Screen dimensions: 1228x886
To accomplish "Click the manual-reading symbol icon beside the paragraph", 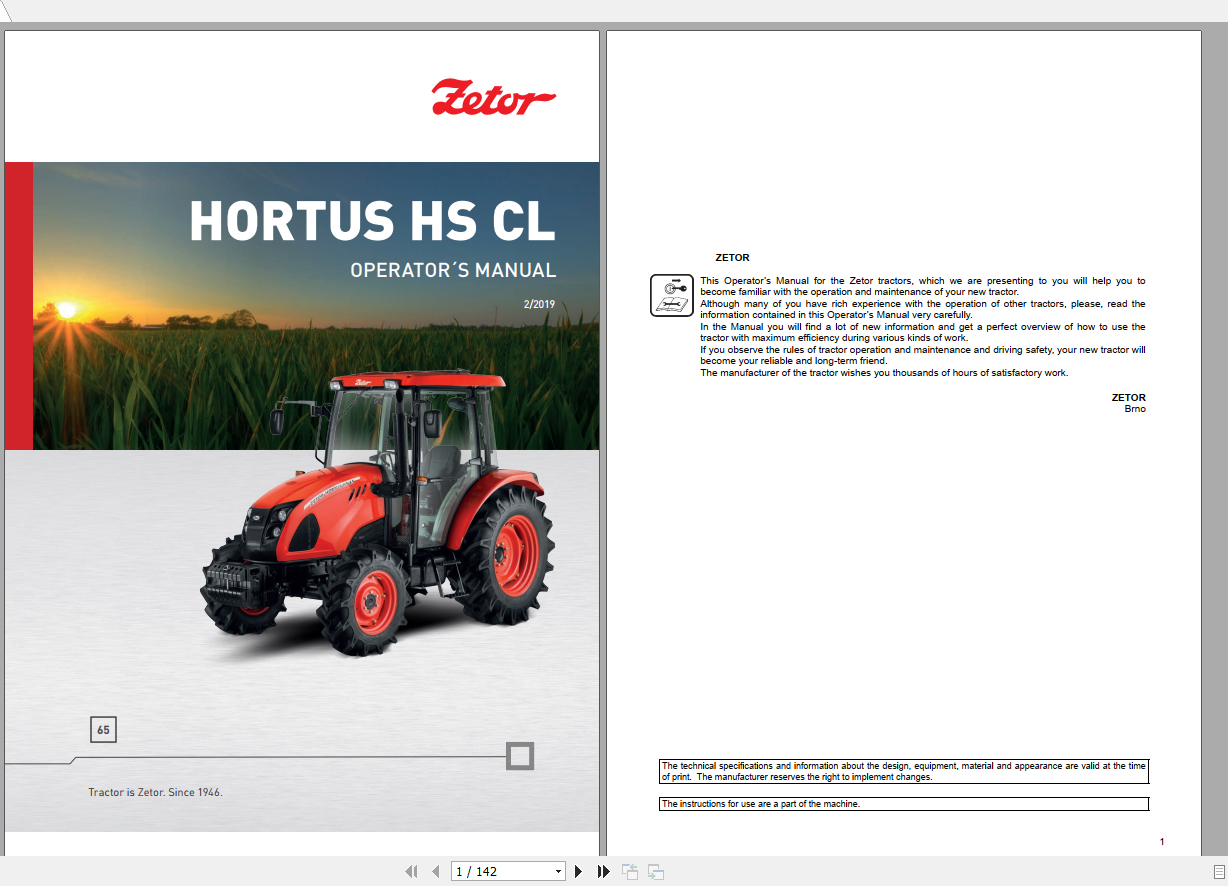I will pos(672,296).
